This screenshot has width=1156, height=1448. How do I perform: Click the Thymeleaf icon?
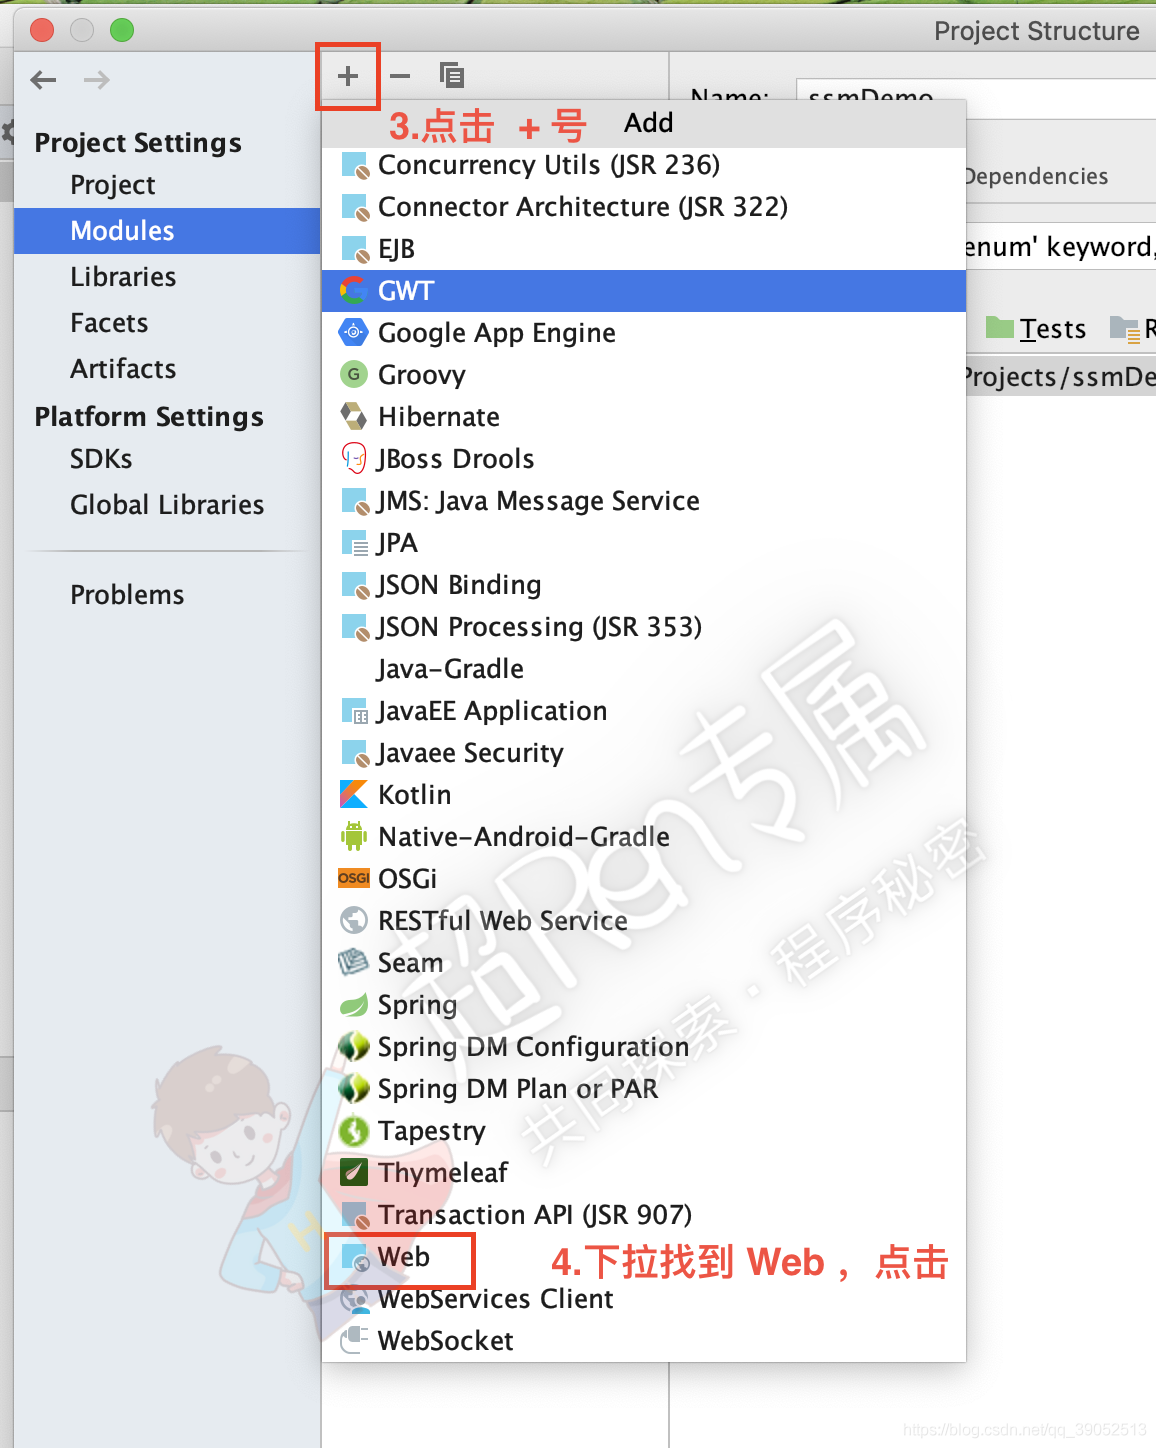354,1172
